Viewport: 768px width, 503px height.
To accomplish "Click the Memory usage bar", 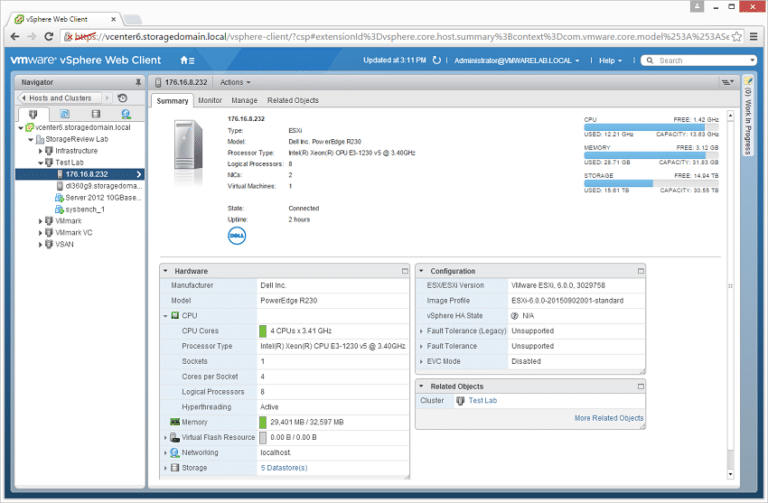I will pos(651,155).
